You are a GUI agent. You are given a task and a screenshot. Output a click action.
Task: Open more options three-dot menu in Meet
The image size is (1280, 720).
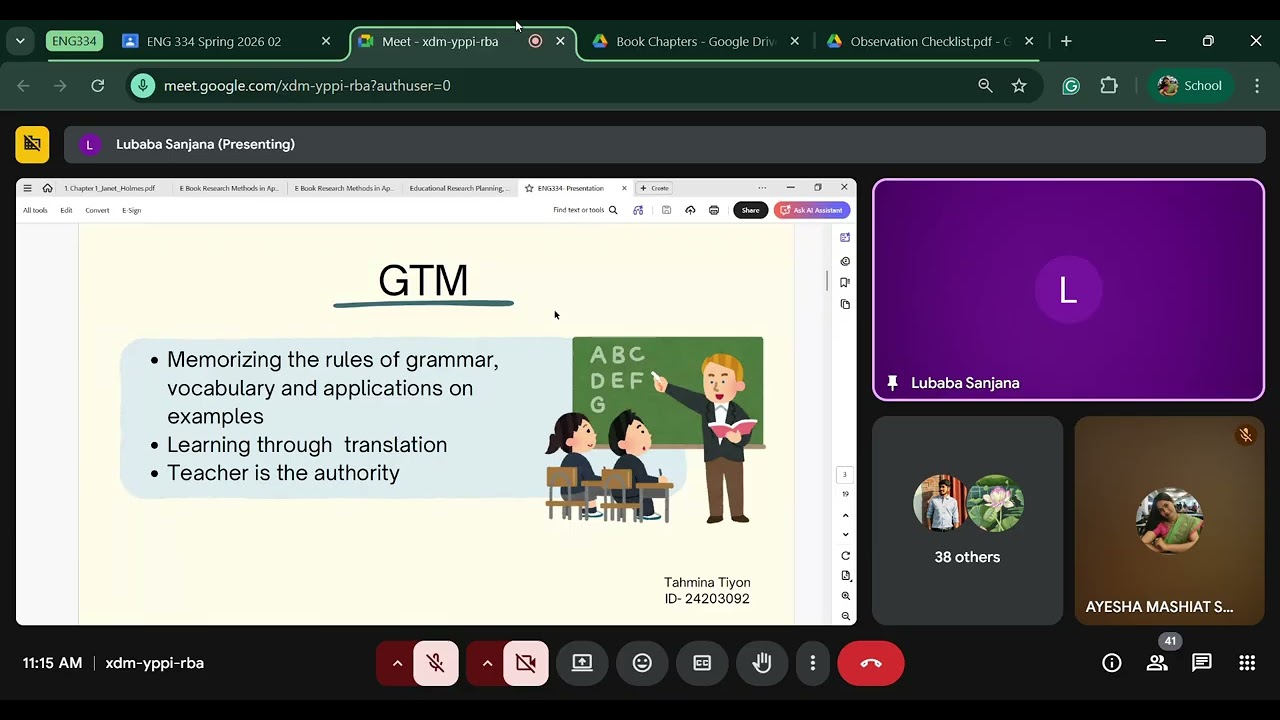(x=813, y=663)
